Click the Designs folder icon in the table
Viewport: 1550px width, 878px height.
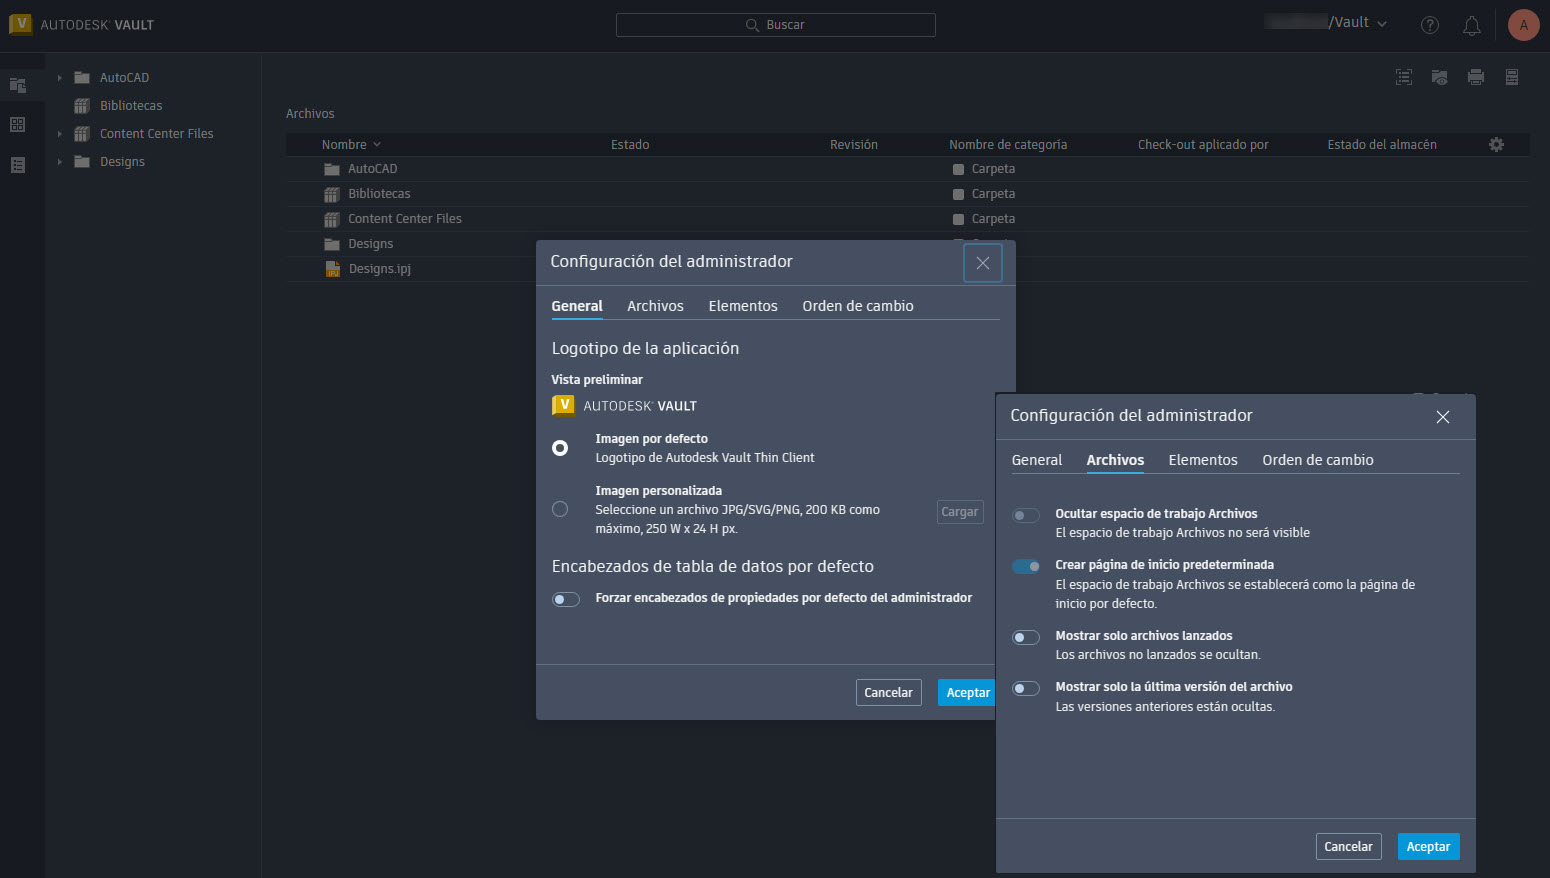pyautogui.click(x=332, y=244)
